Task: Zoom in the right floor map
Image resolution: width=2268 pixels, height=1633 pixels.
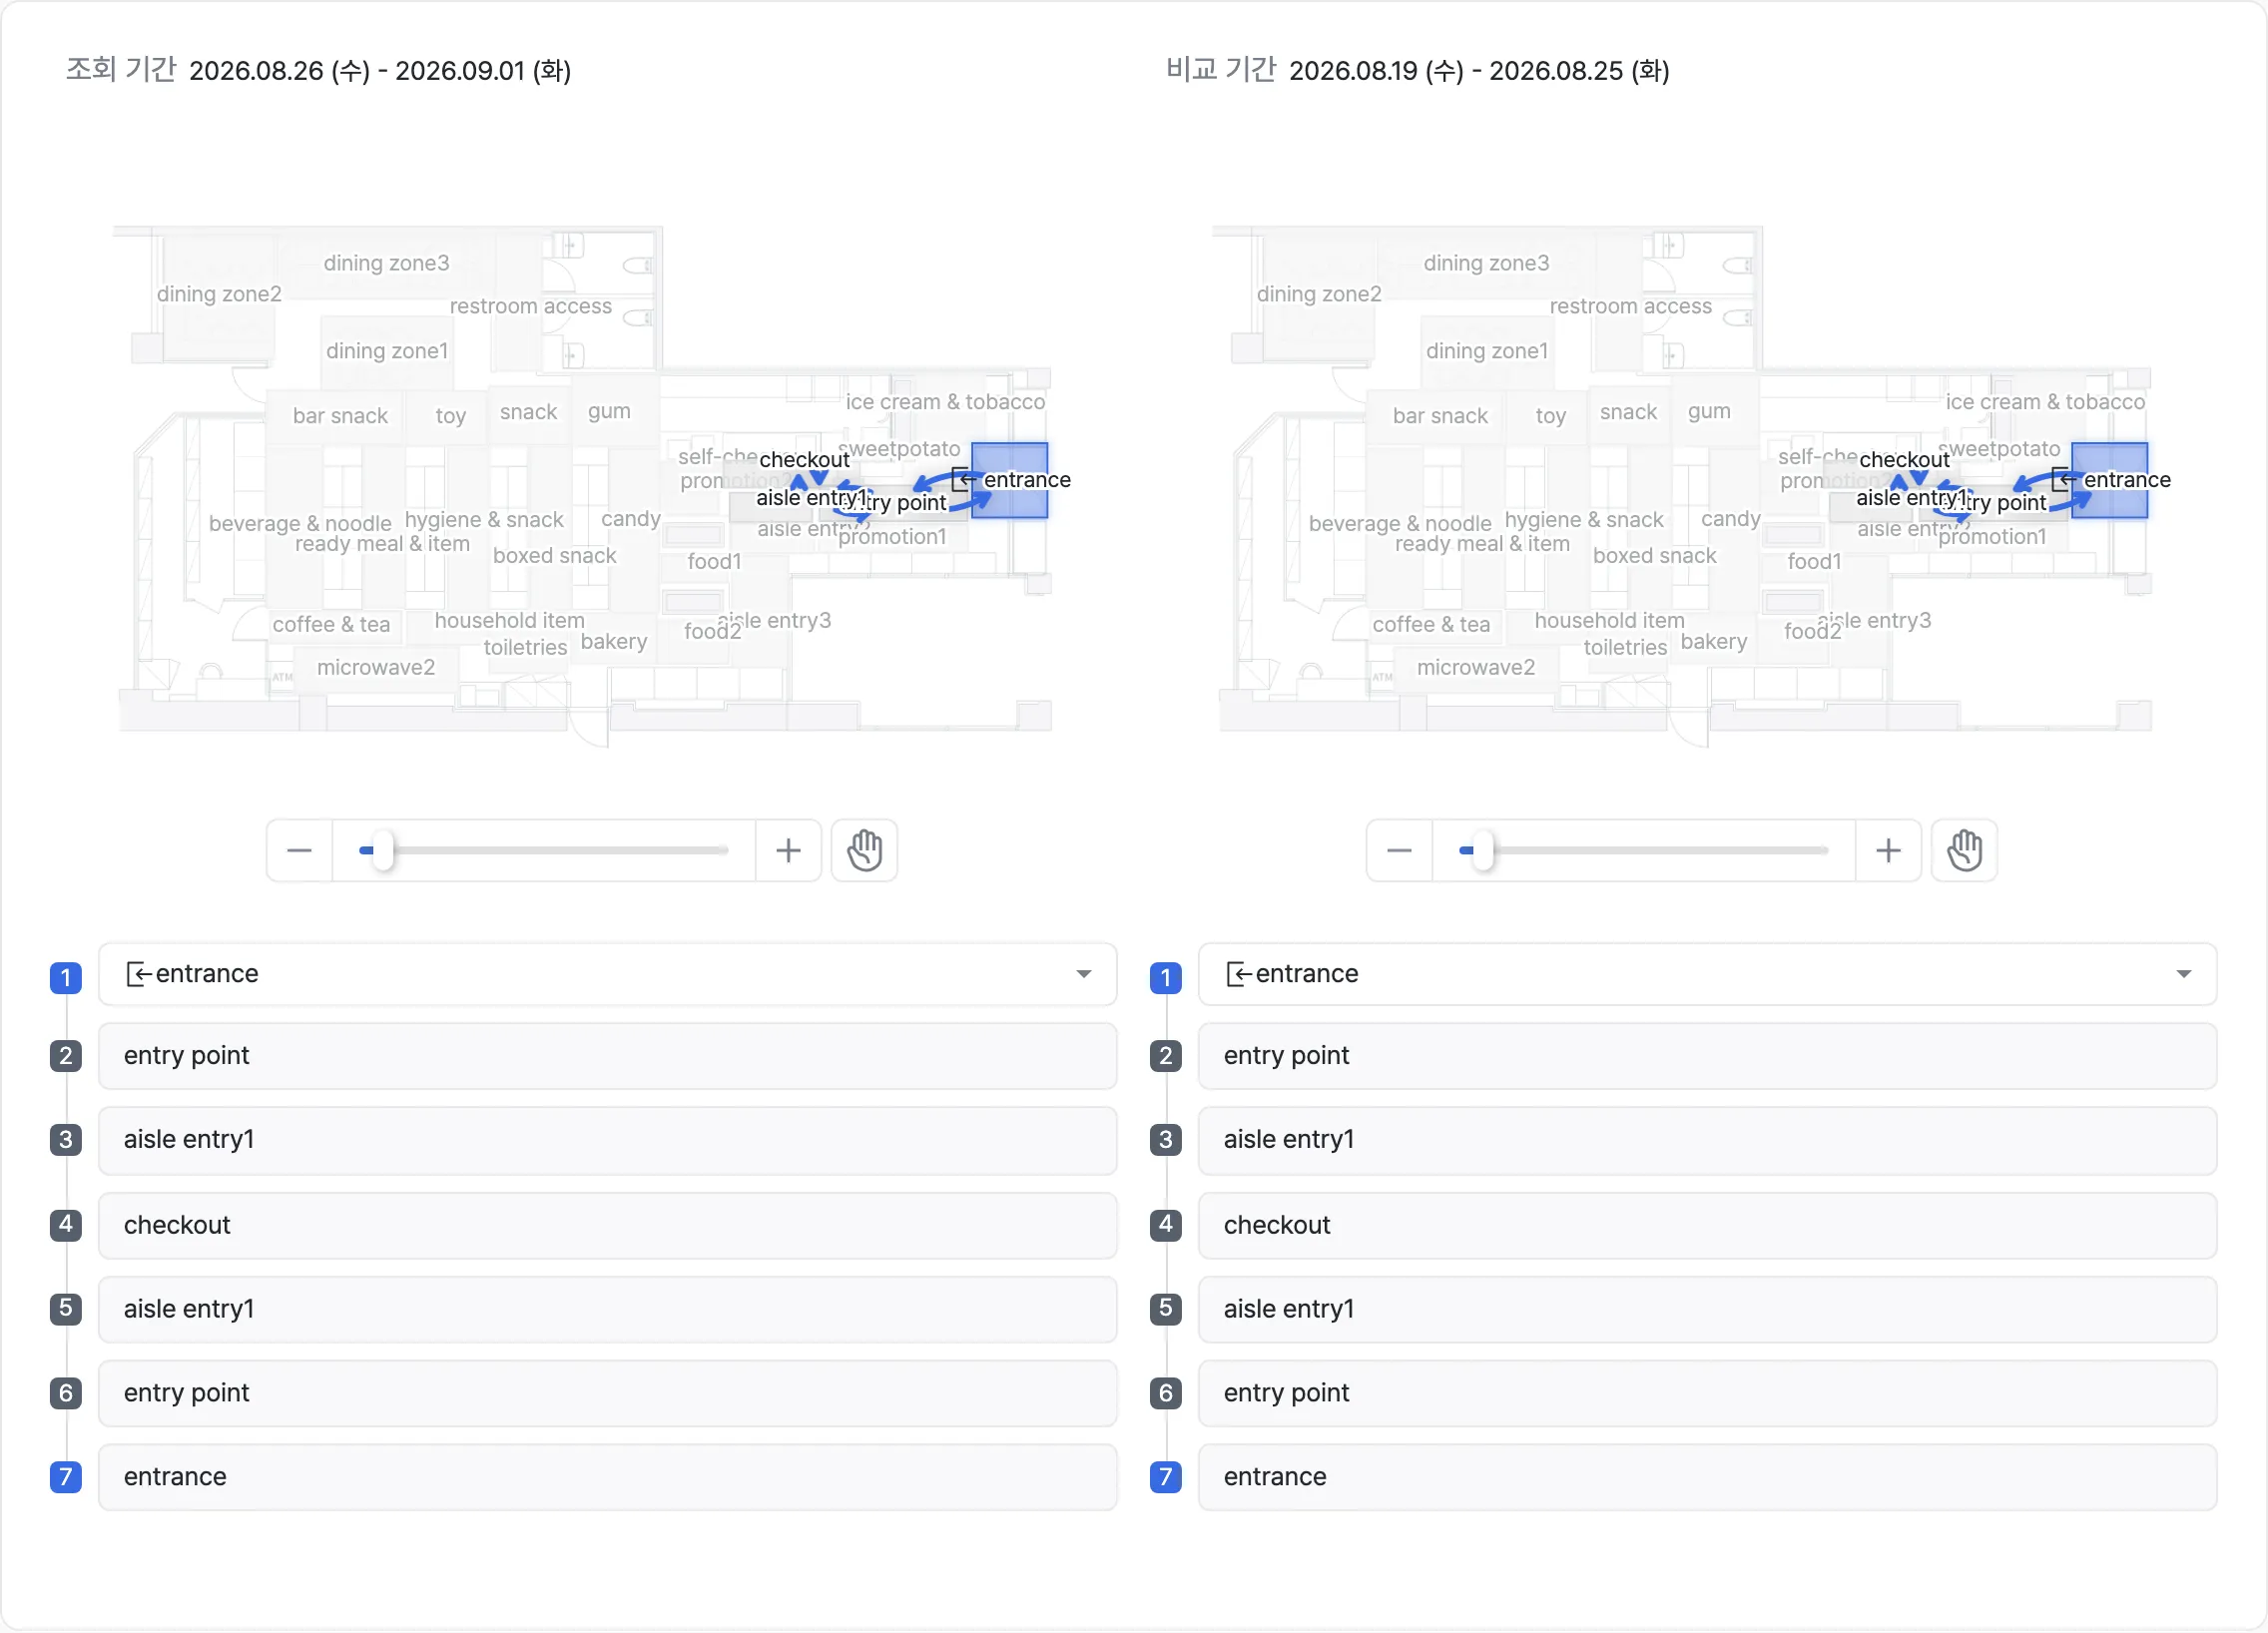Action: 1888,851
